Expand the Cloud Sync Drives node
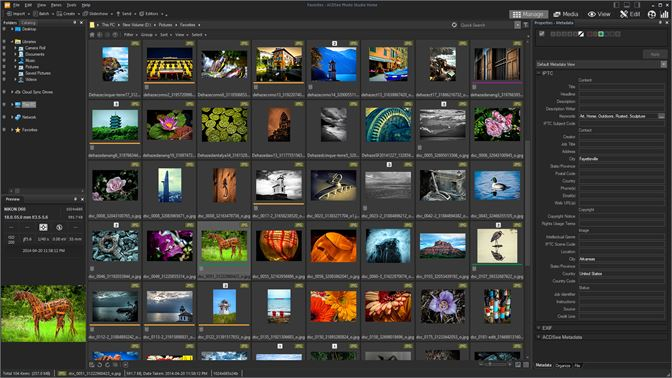The image size is (672, 378). tap(12, 92)
